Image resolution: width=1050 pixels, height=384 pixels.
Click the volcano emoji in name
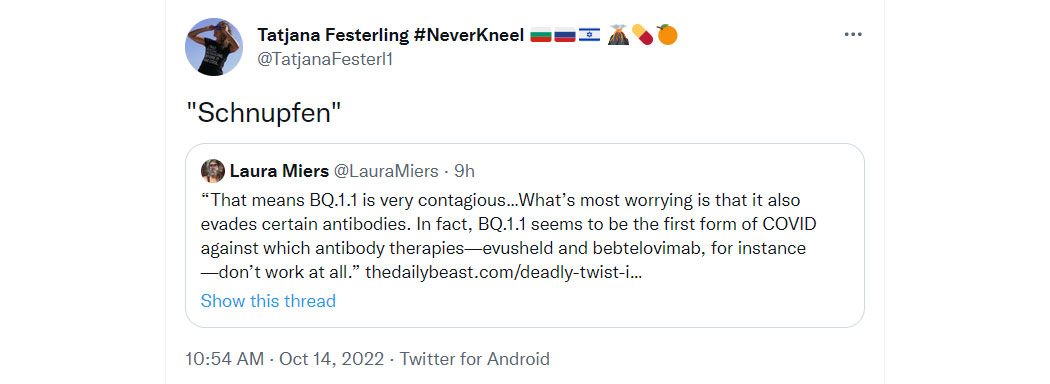tap(618, 35)
